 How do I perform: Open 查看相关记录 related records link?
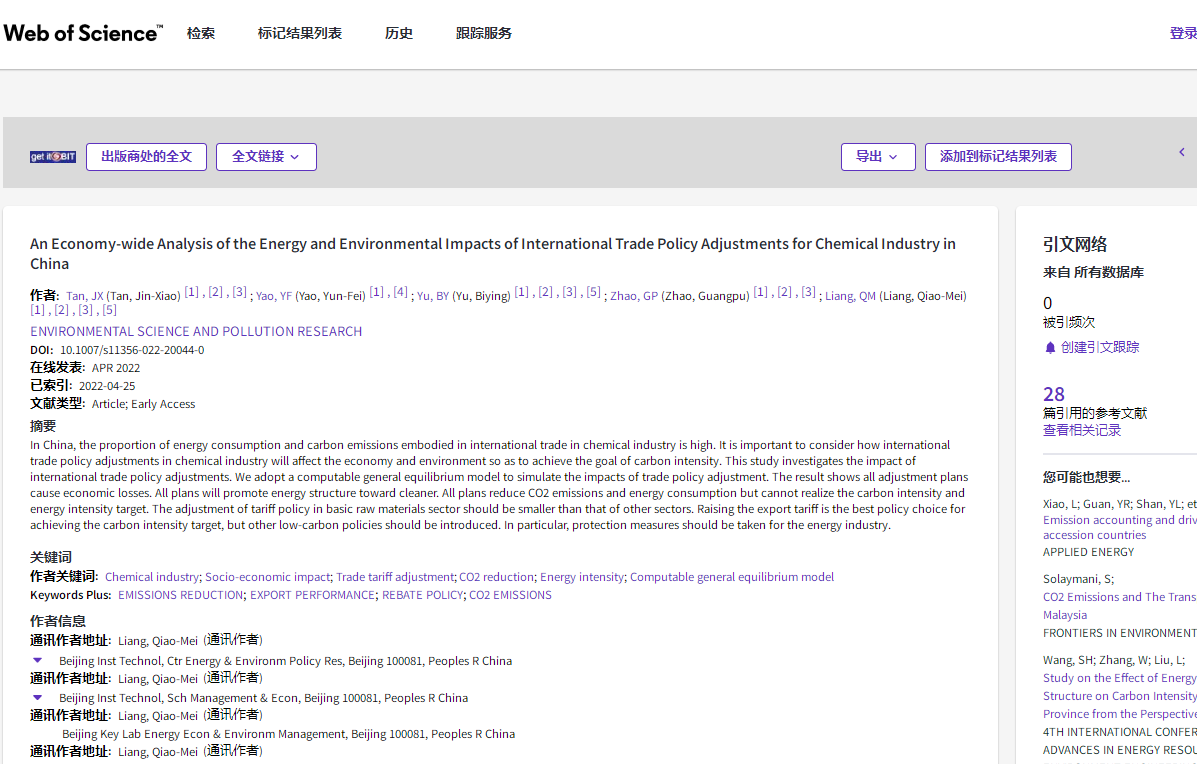coord(1082,430)
